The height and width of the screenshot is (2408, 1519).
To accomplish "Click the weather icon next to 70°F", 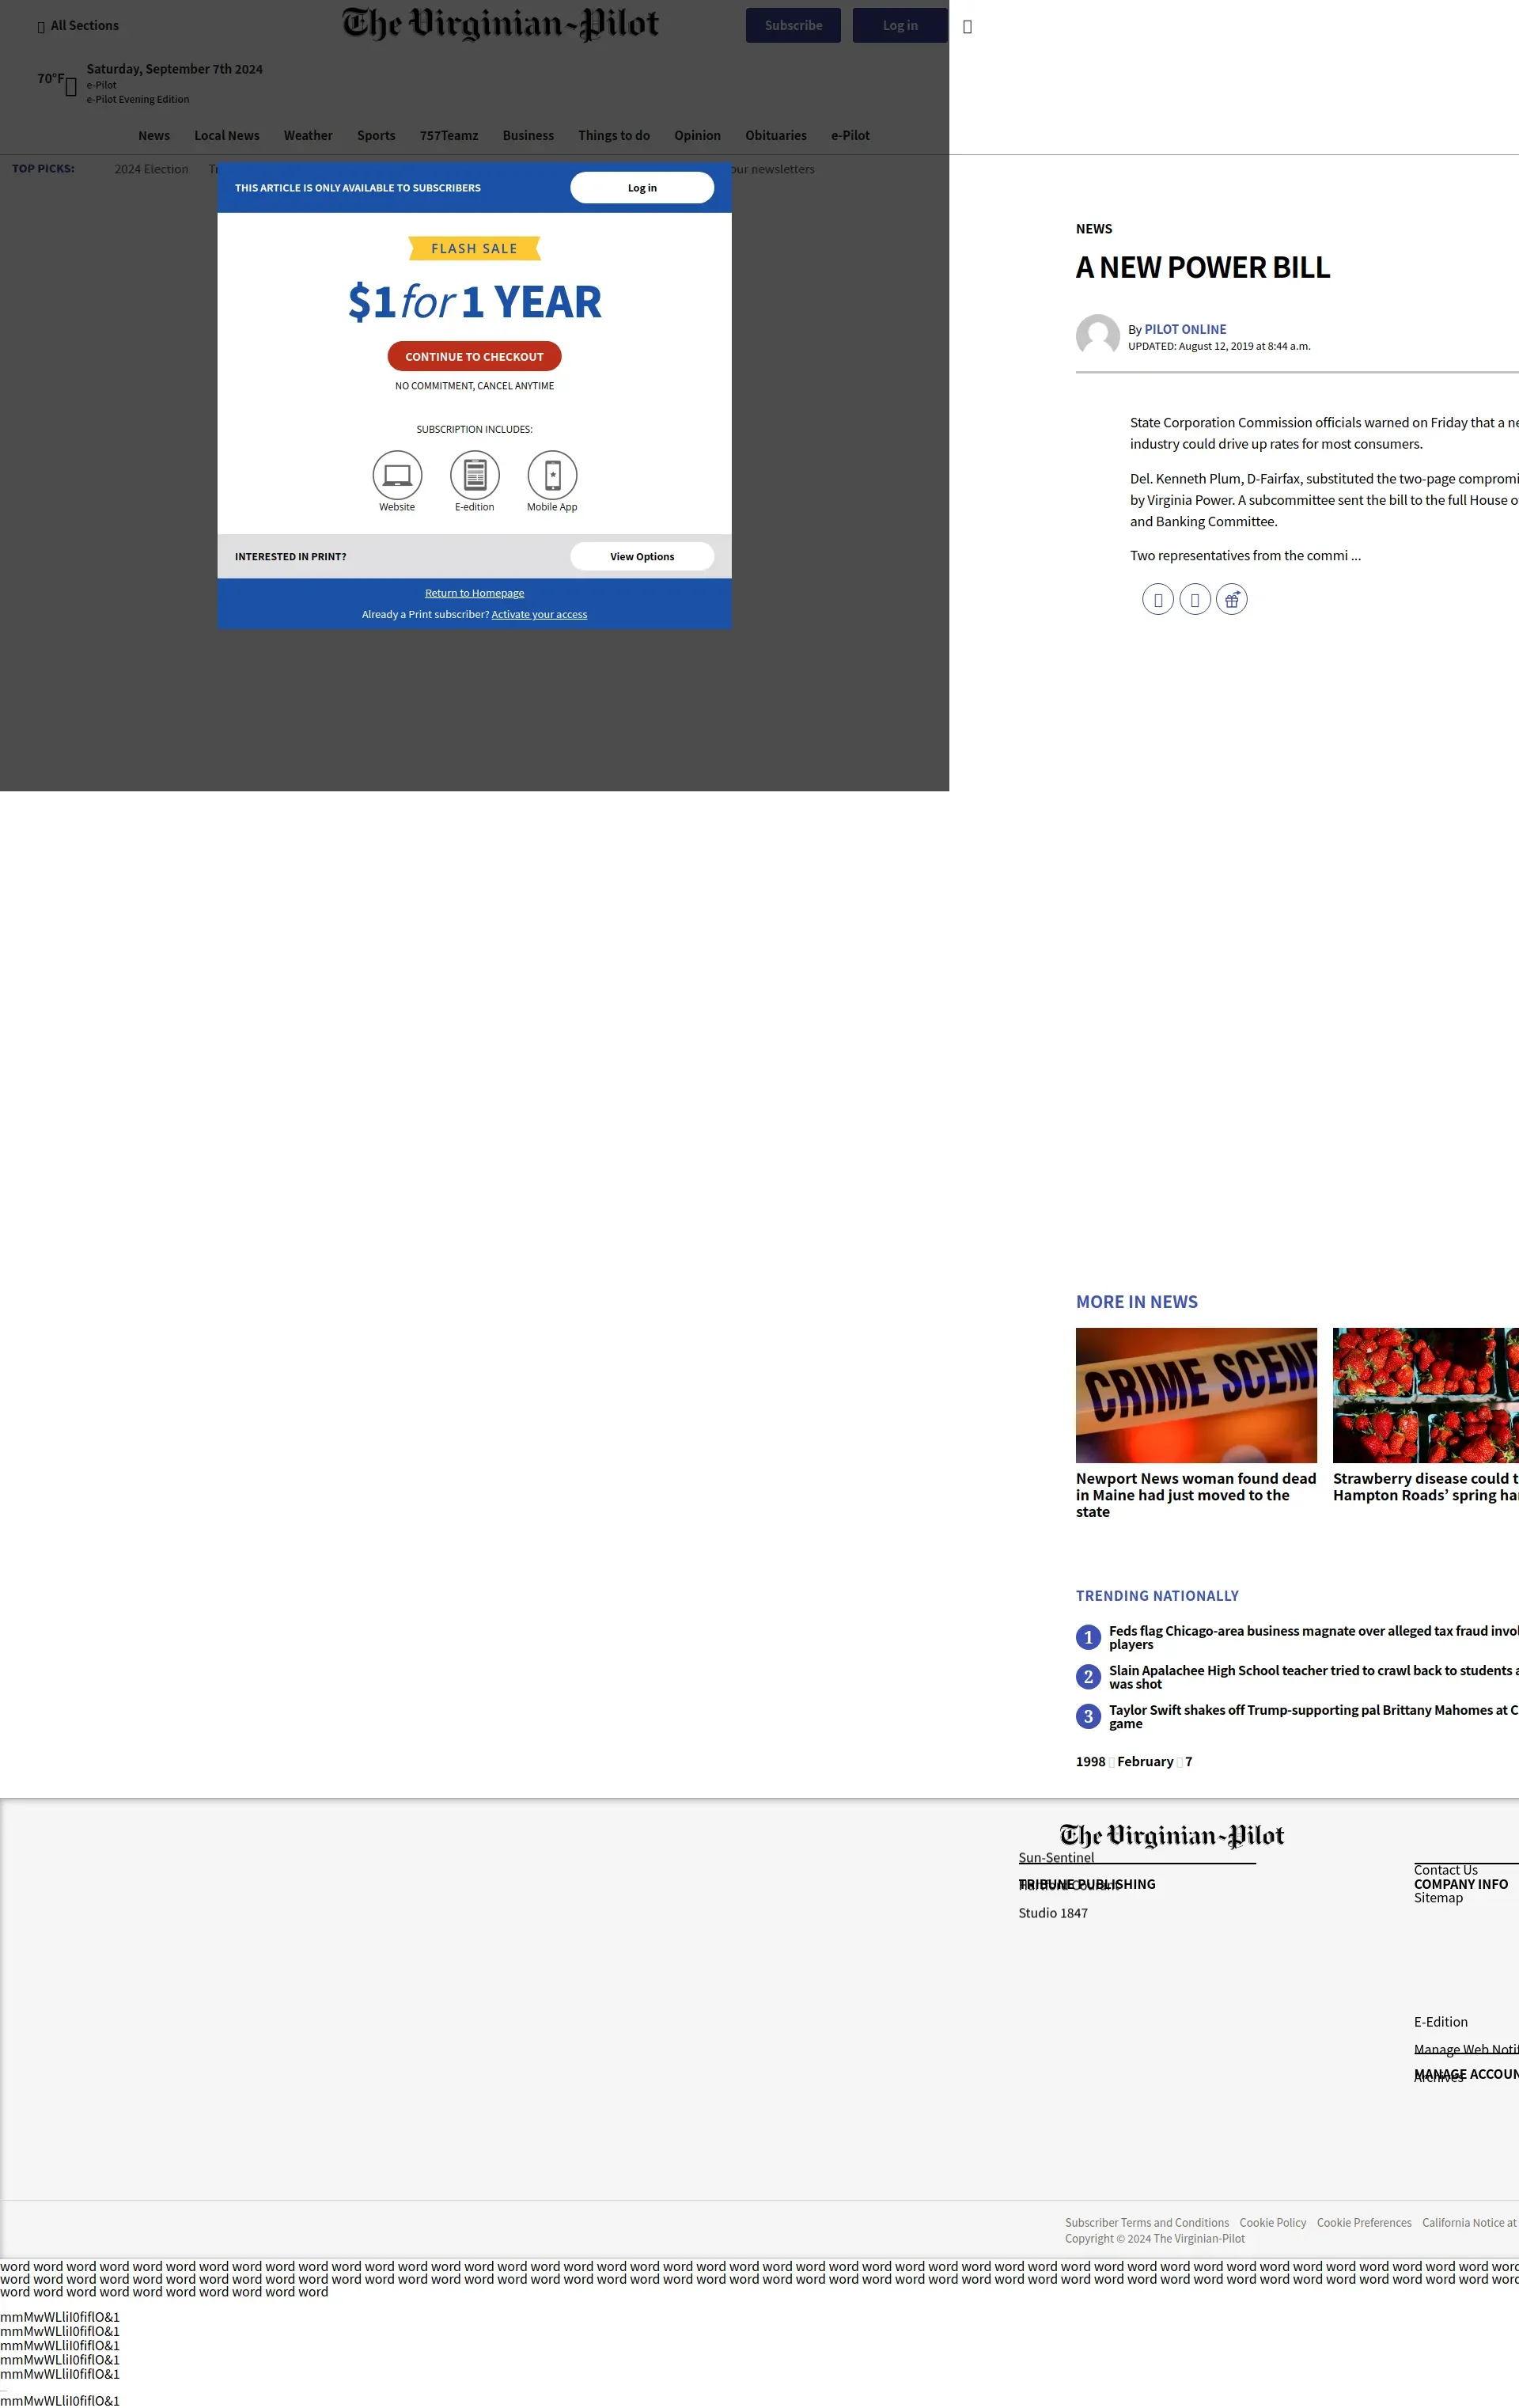I will [x=71, y=88].
